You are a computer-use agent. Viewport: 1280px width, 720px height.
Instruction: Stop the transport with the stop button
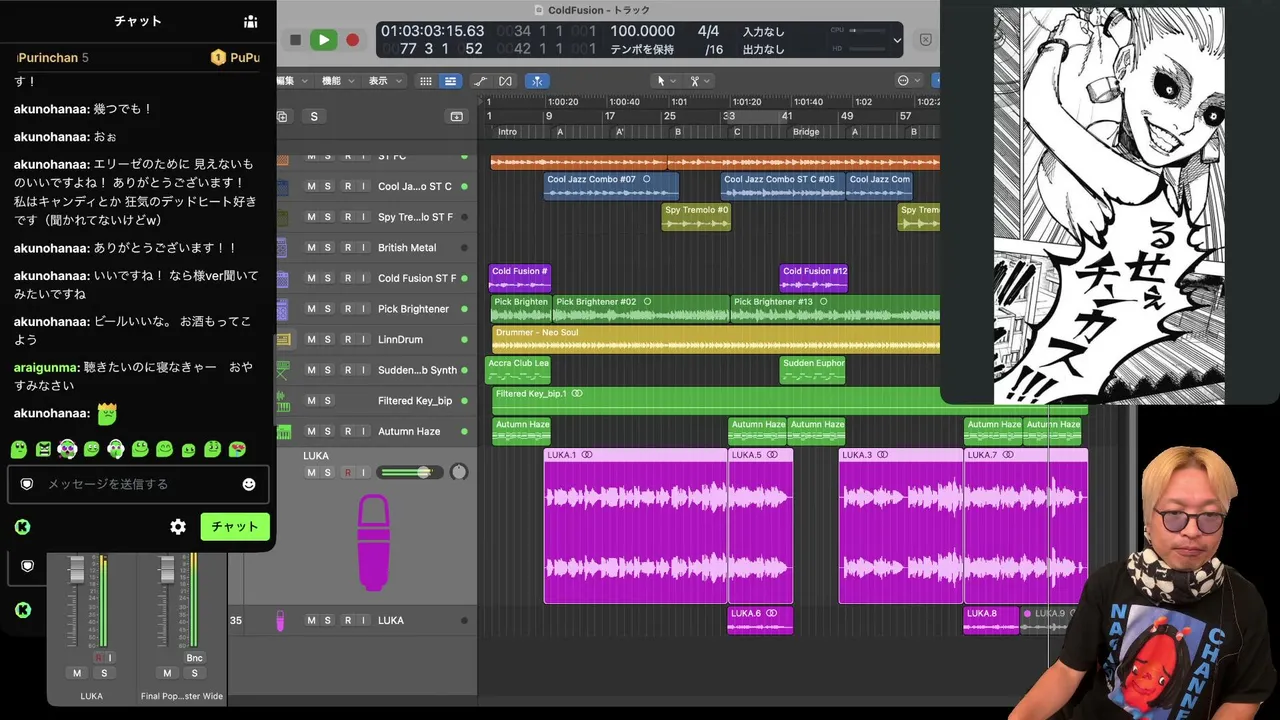coord(295,40)
